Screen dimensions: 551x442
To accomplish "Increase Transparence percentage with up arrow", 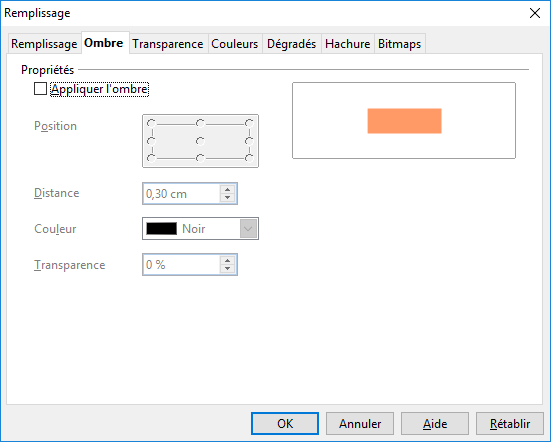I will point(227,261).
